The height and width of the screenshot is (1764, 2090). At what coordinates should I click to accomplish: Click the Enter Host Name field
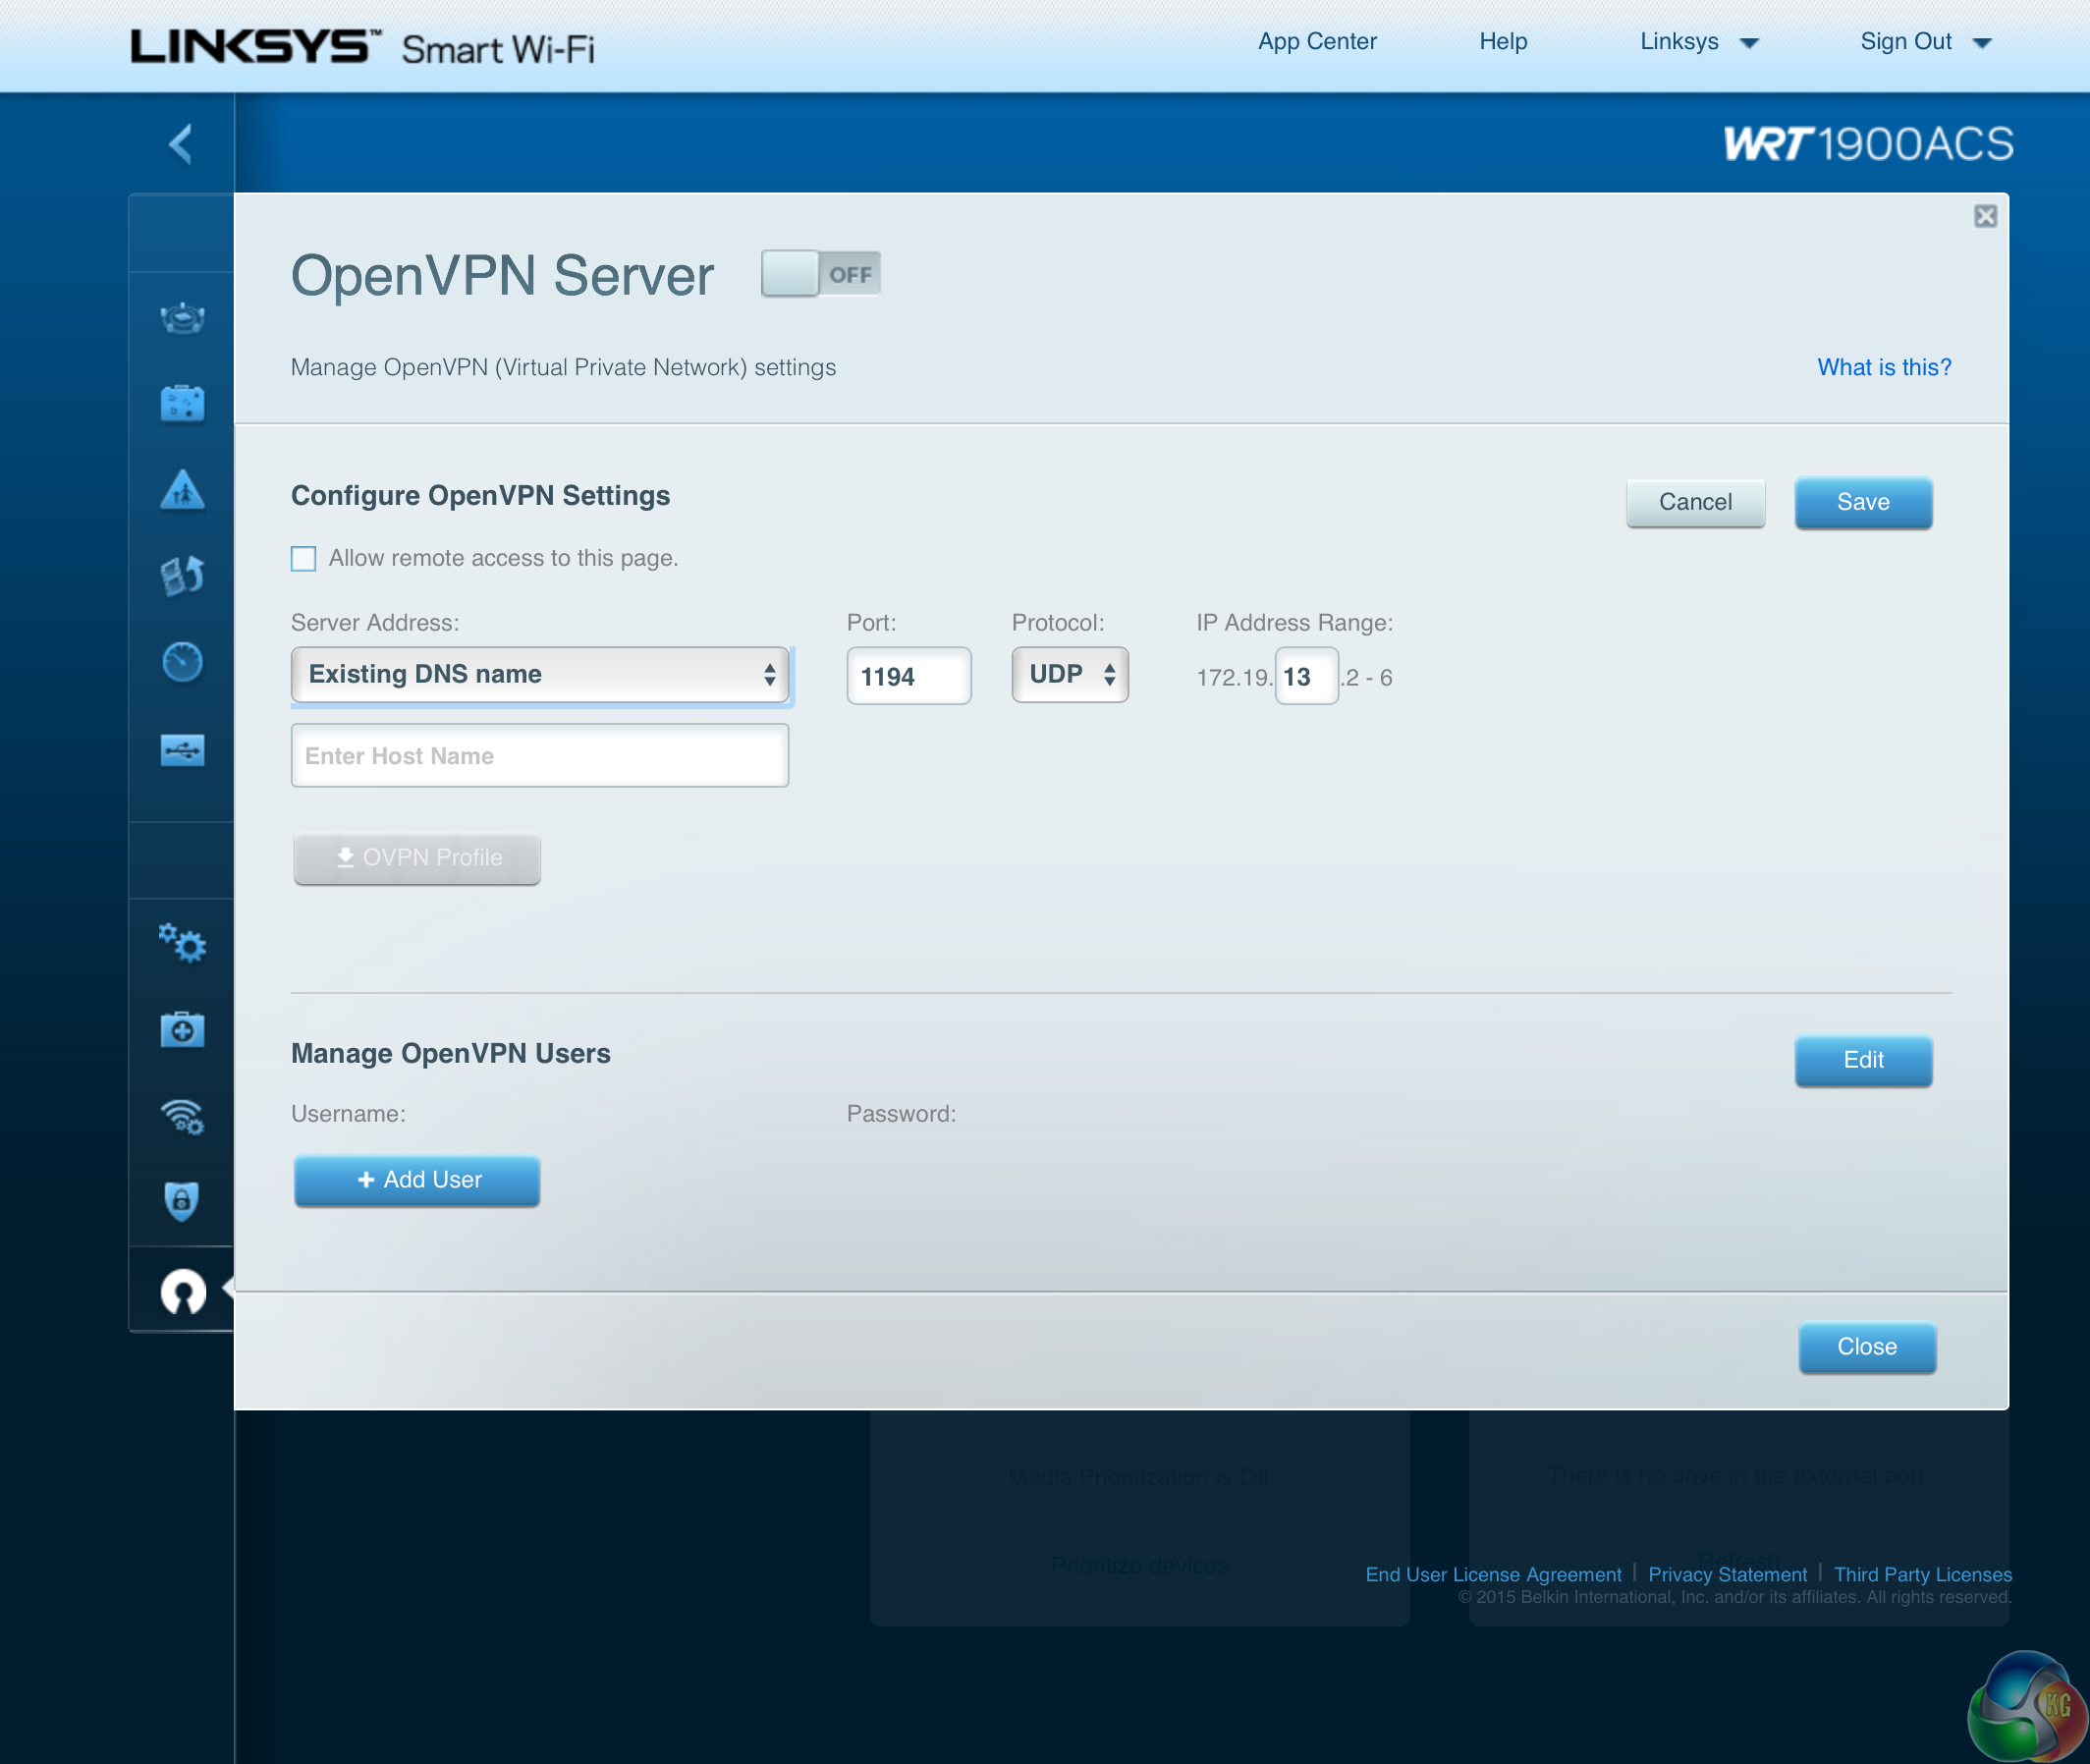point(540,756)
